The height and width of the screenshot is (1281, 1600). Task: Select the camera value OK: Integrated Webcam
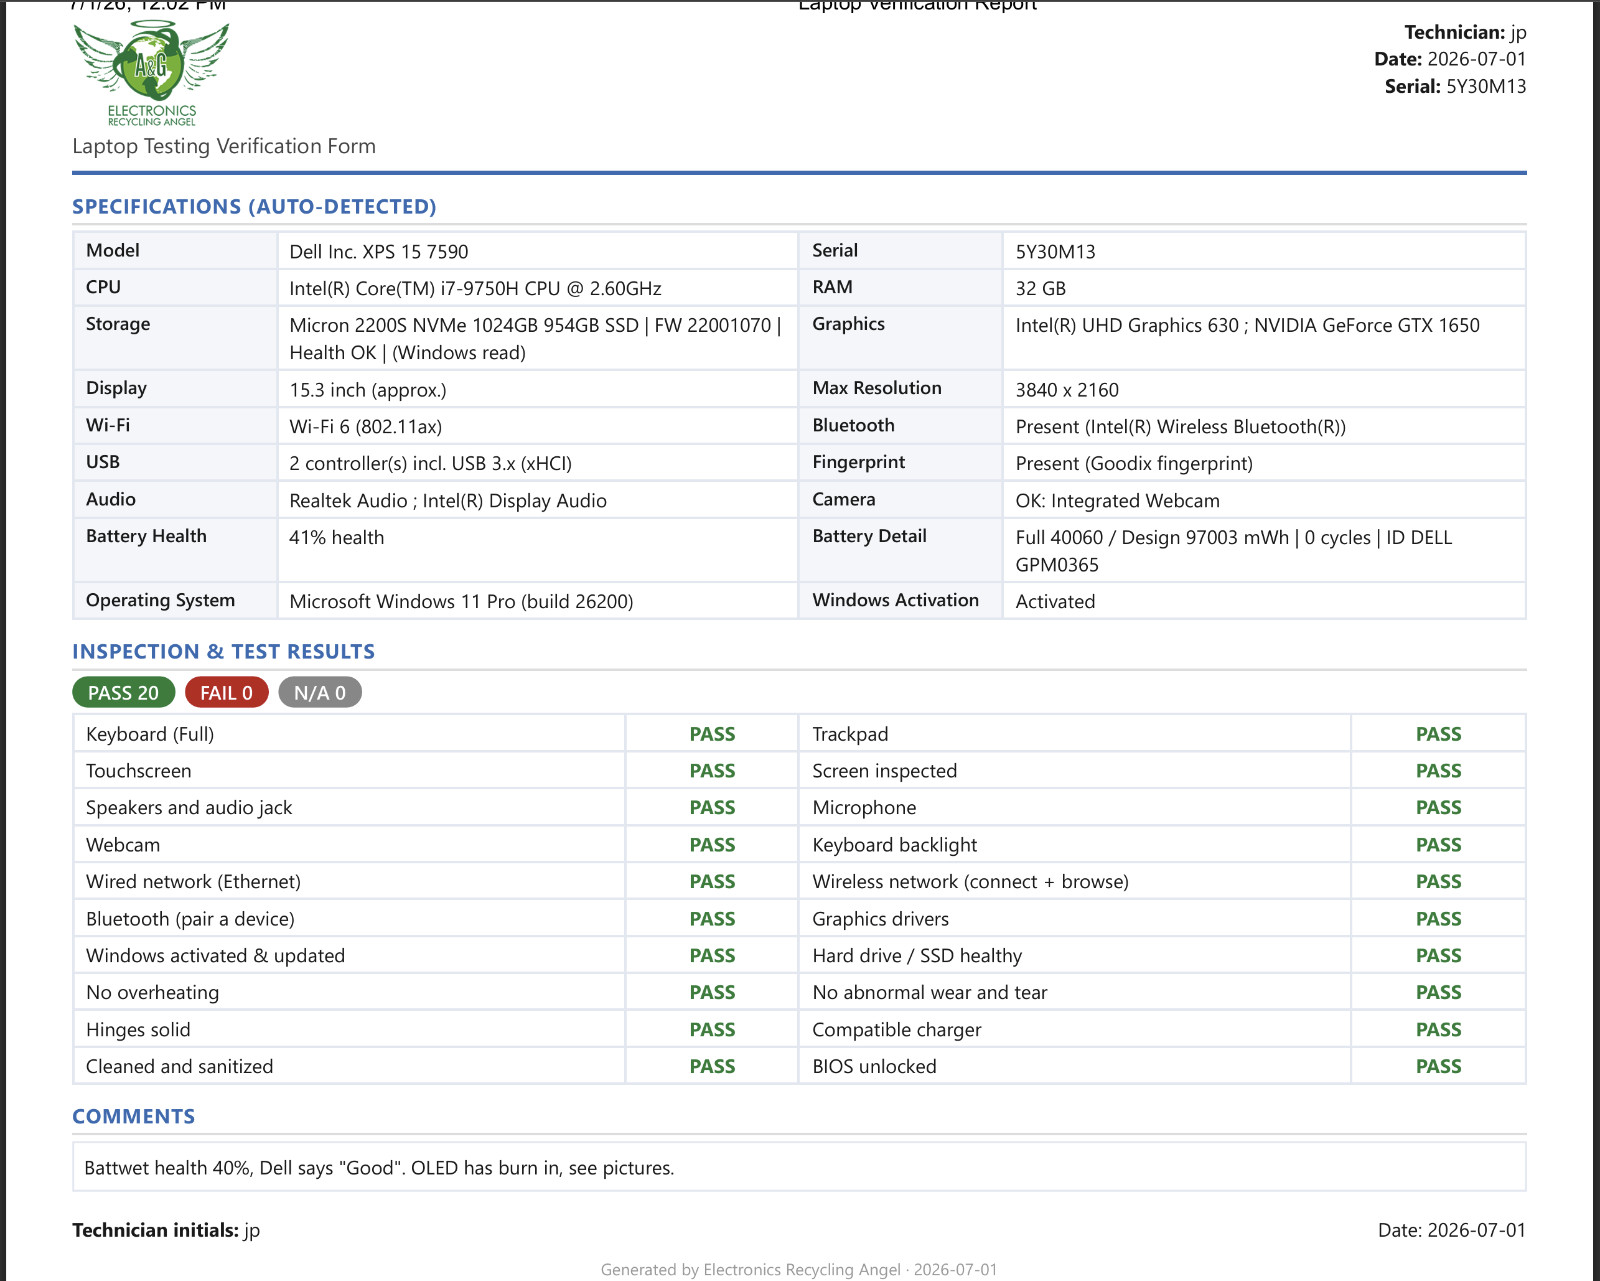click(1118, 501)
